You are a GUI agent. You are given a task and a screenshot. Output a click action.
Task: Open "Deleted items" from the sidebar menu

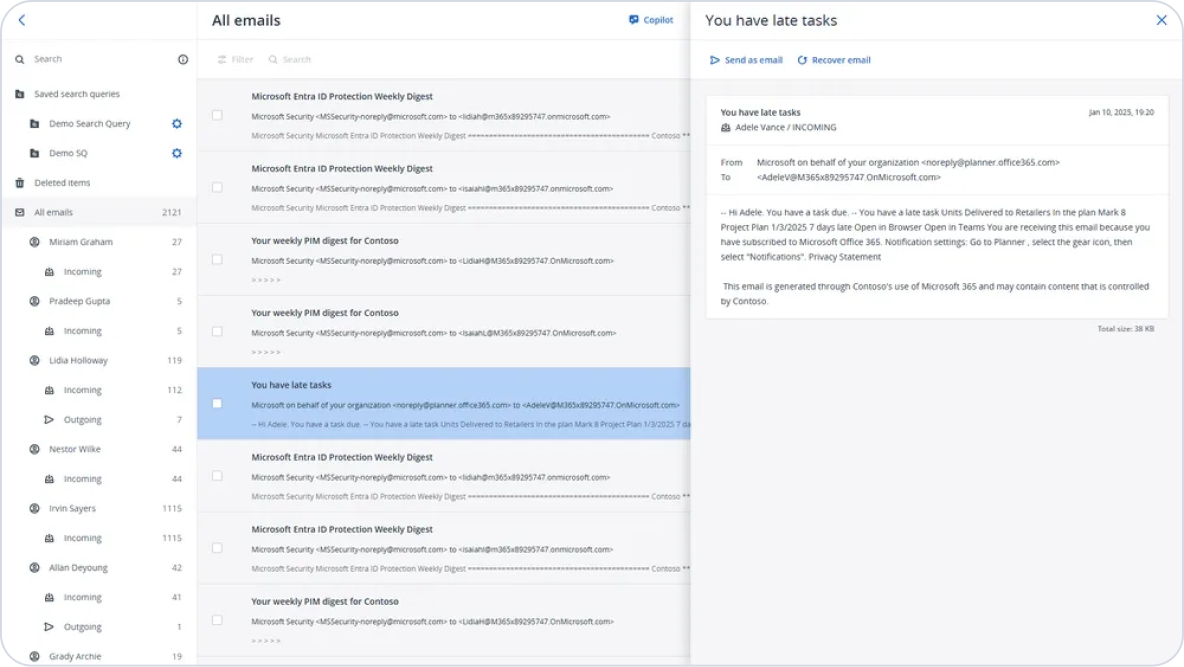coord(60,182)
